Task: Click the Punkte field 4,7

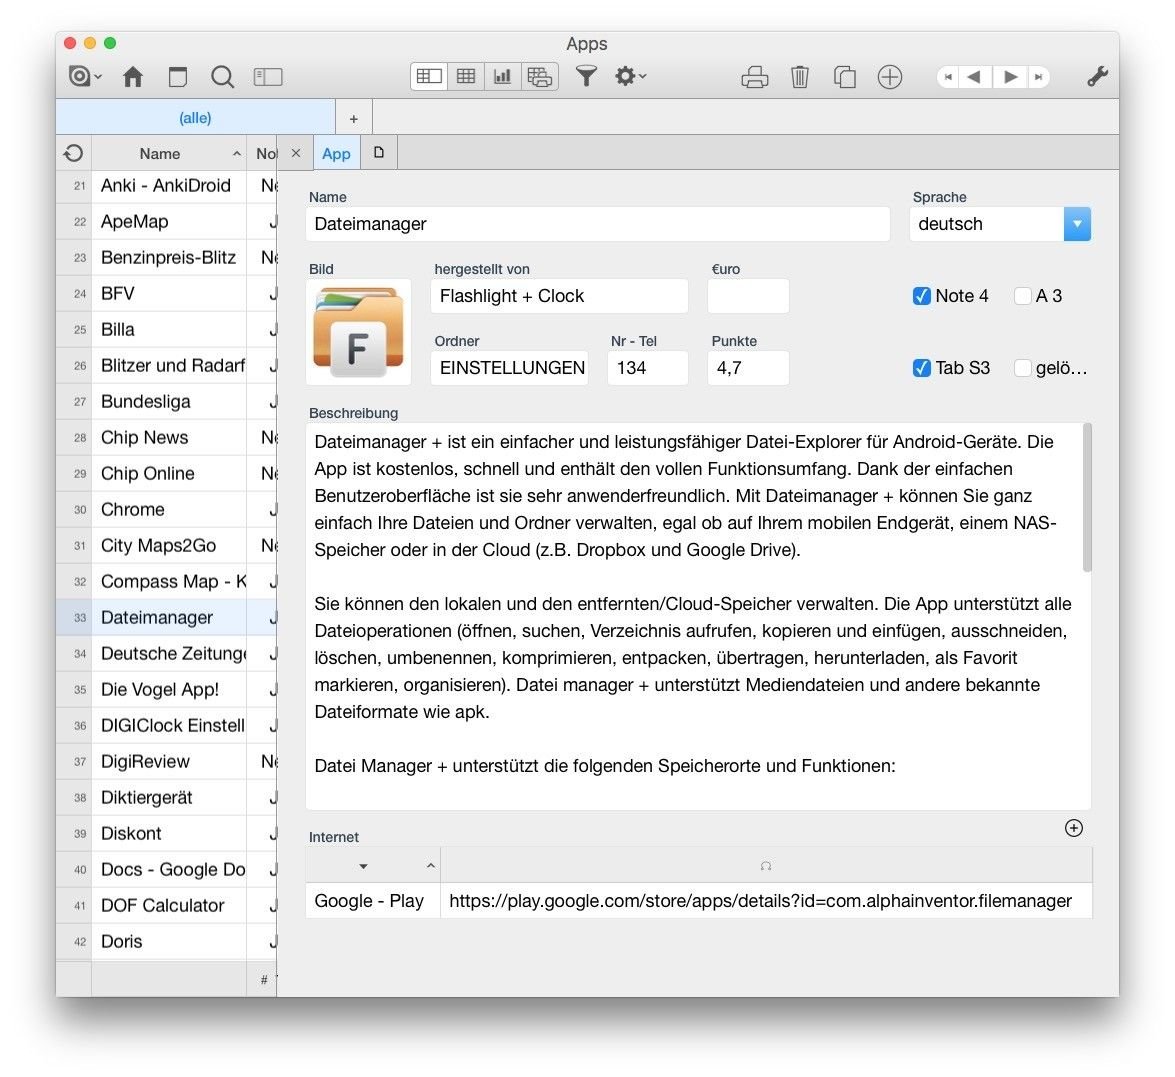Action: [x=748, y=368]
